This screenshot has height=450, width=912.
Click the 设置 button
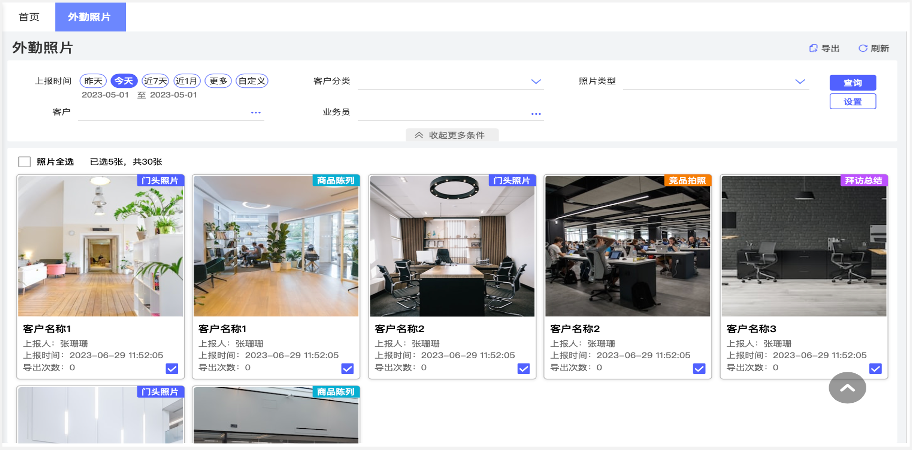(x=853, y=101)
